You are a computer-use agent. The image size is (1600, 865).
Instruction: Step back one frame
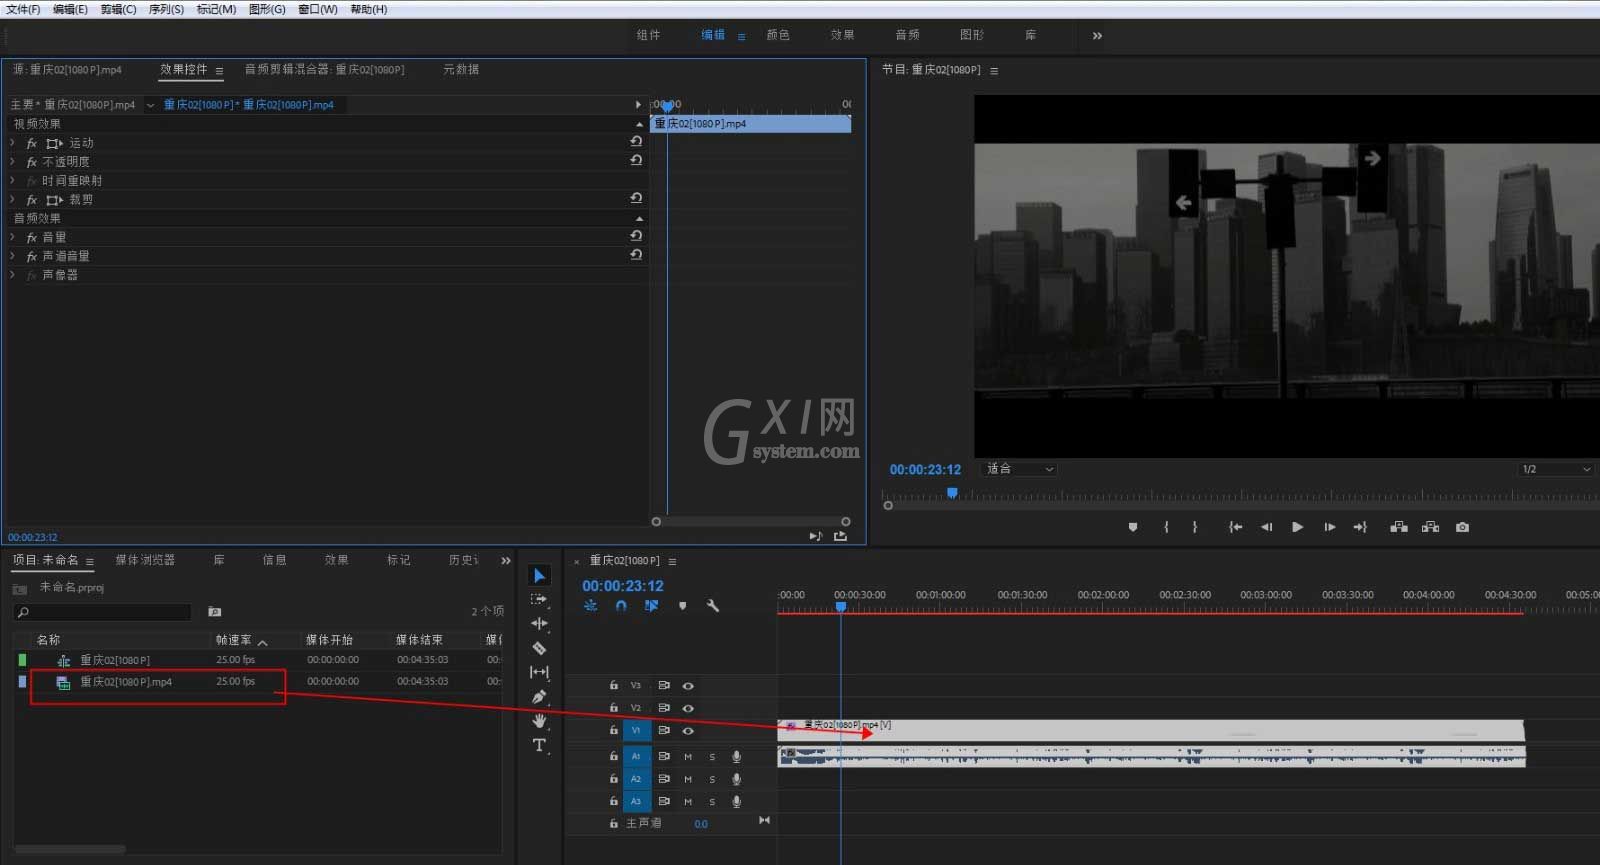pyautogui.click(x=1266, y=527)
